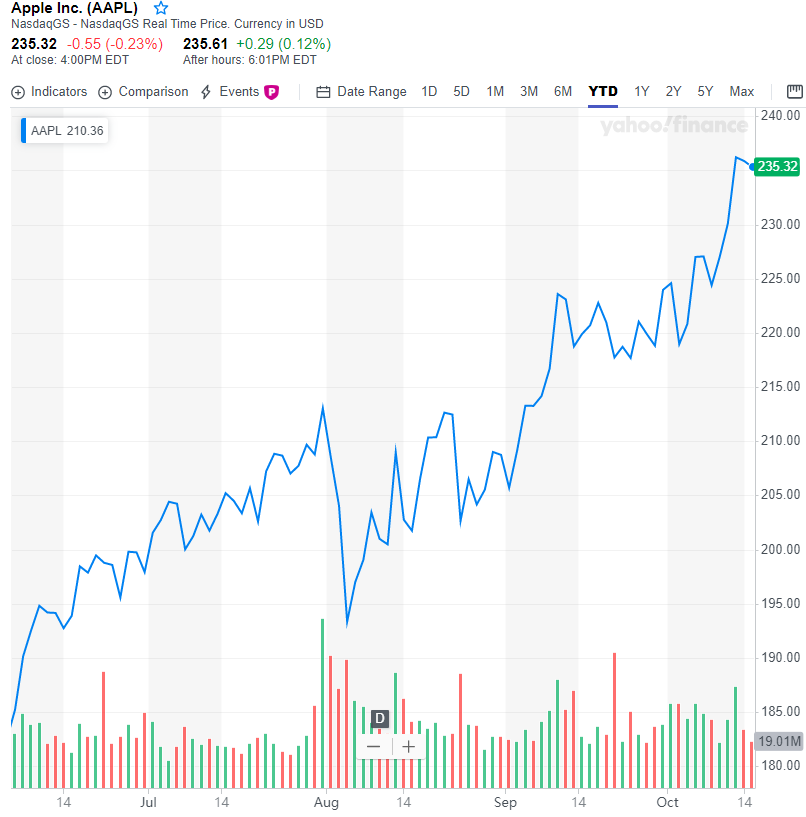
Task: Switch to the 6M range
Action: click(563, 92)
